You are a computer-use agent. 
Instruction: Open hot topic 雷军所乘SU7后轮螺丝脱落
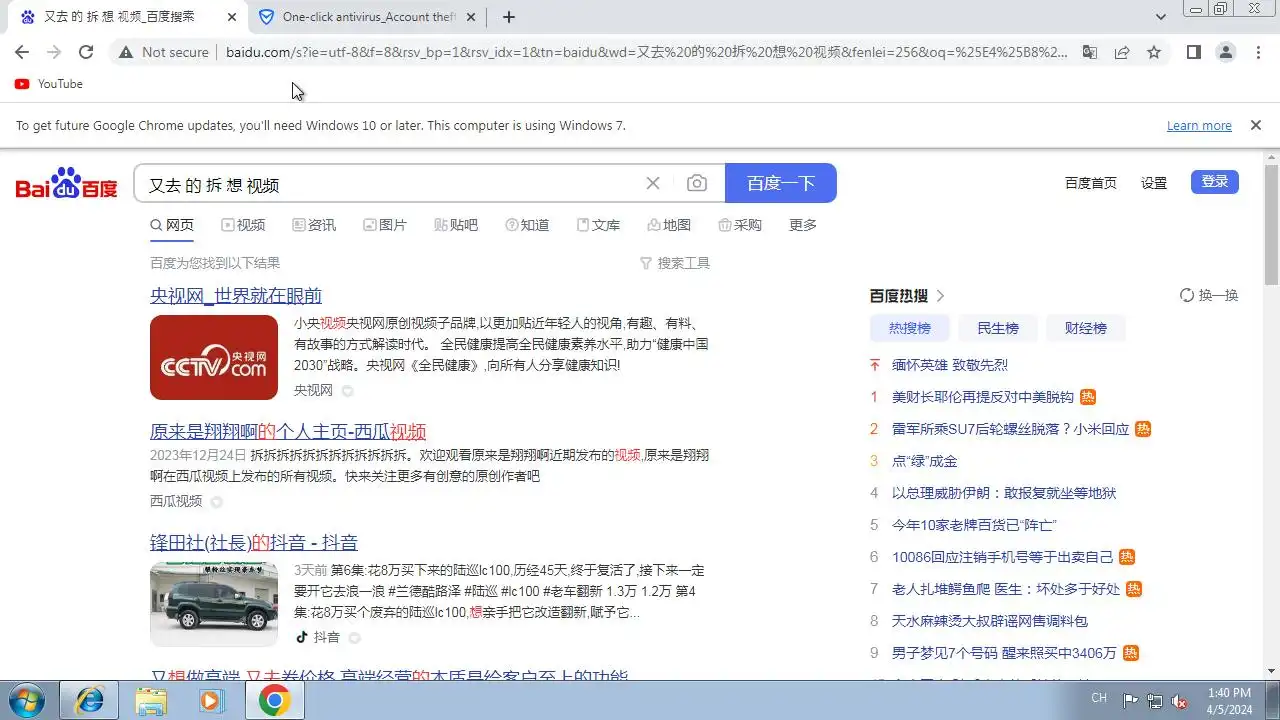point(1011,429)
